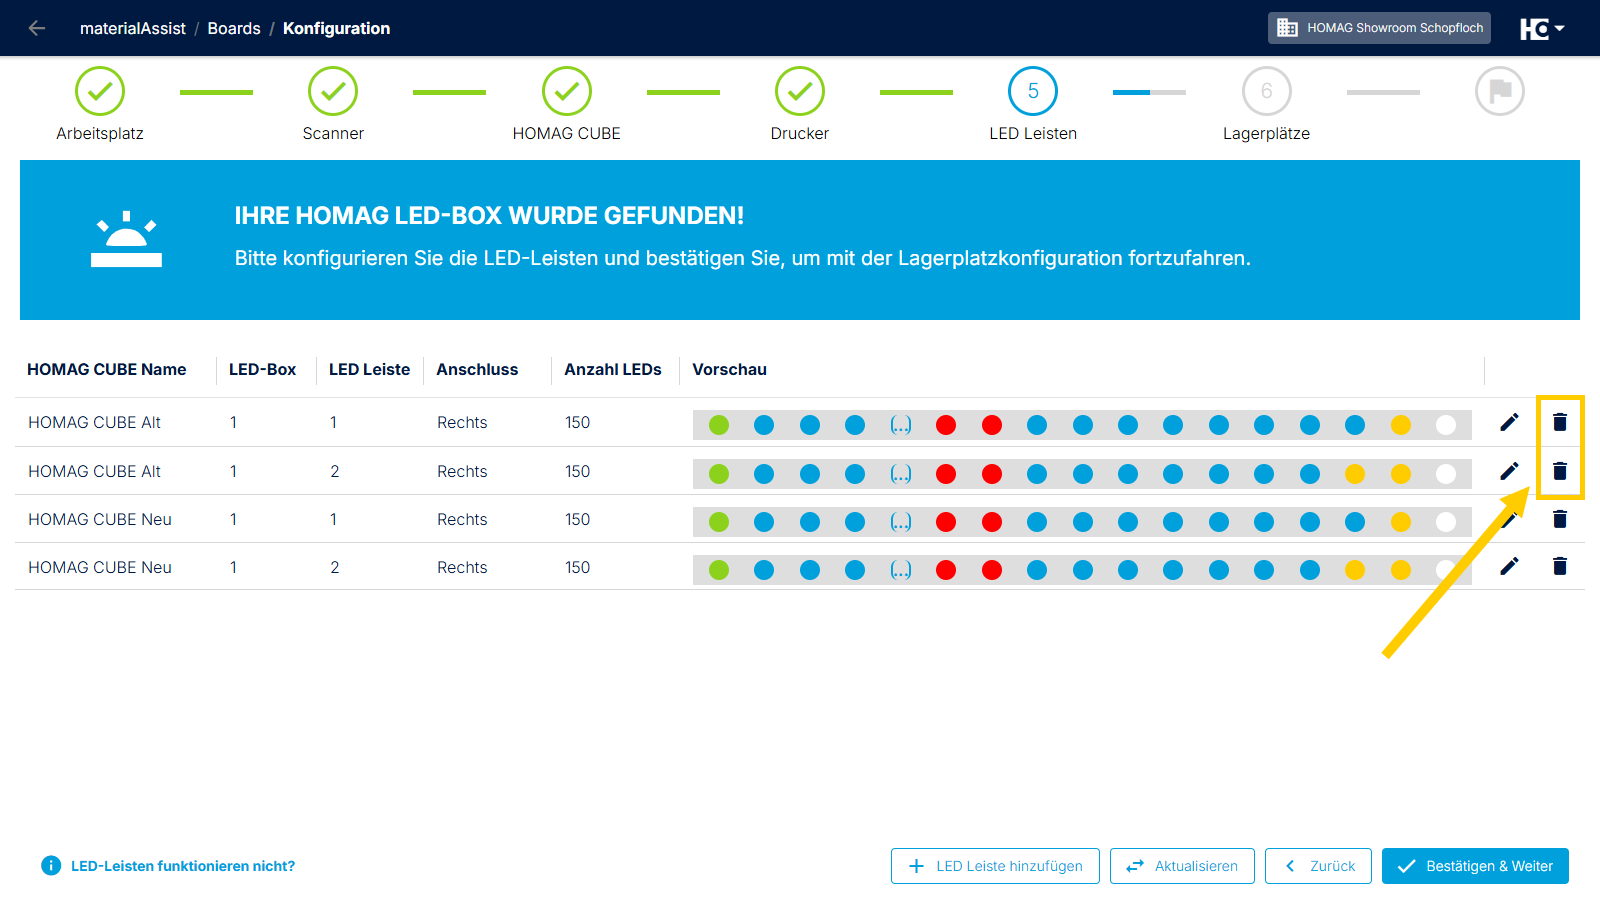Open the HC user account dropdown

coord(1542,28)
